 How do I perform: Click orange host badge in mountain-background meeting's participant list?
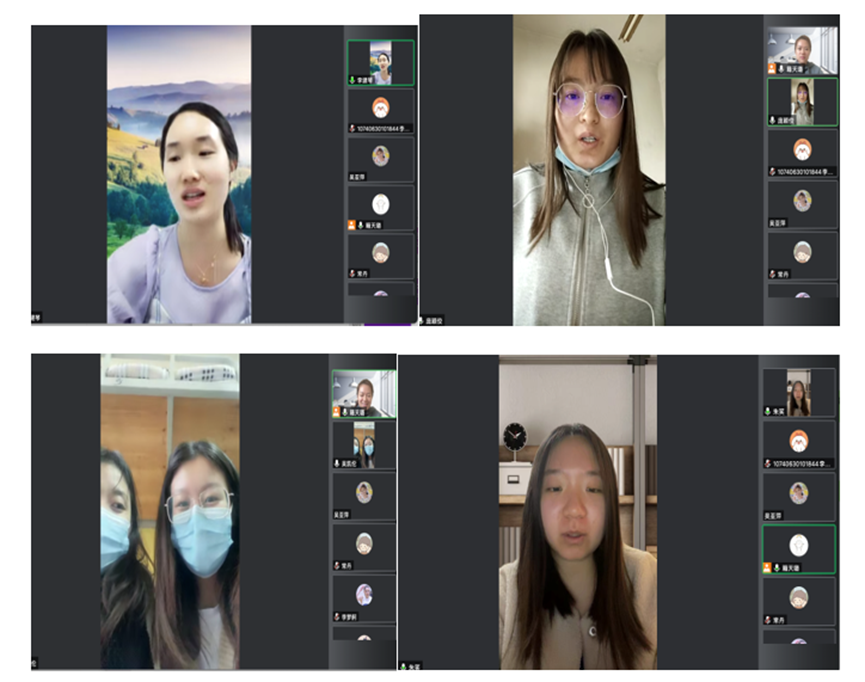tap(352, 226)
